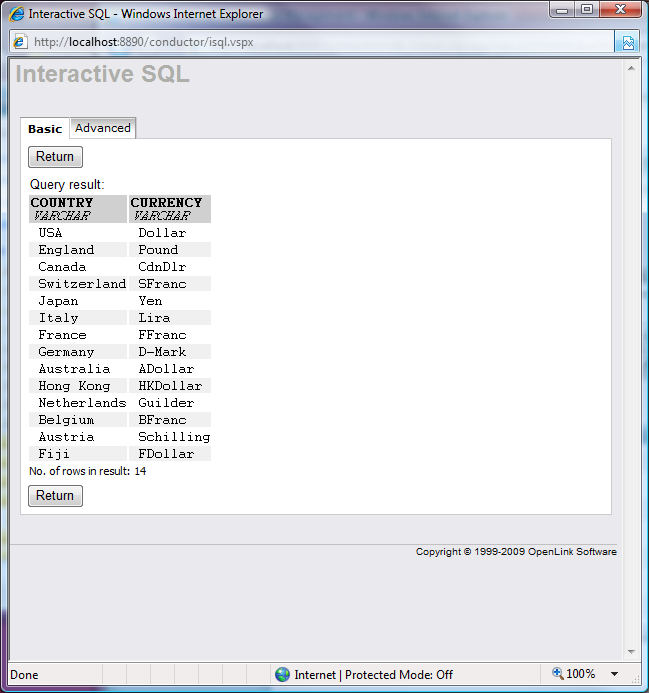This screenshot has height=693, width=649.
Task: Click the page icon left of the URL
Action: tap(19, 42)
